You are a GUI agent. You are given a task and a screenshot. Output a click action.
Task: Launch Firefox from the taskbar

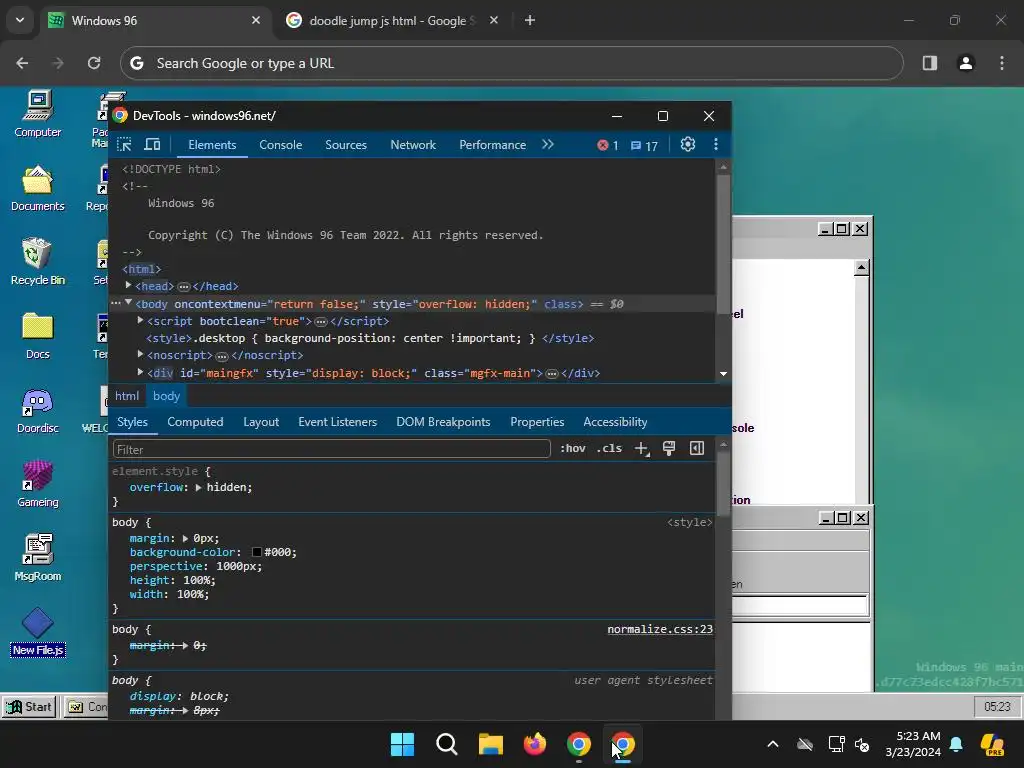pyautogui.click(x=535, y=744)
